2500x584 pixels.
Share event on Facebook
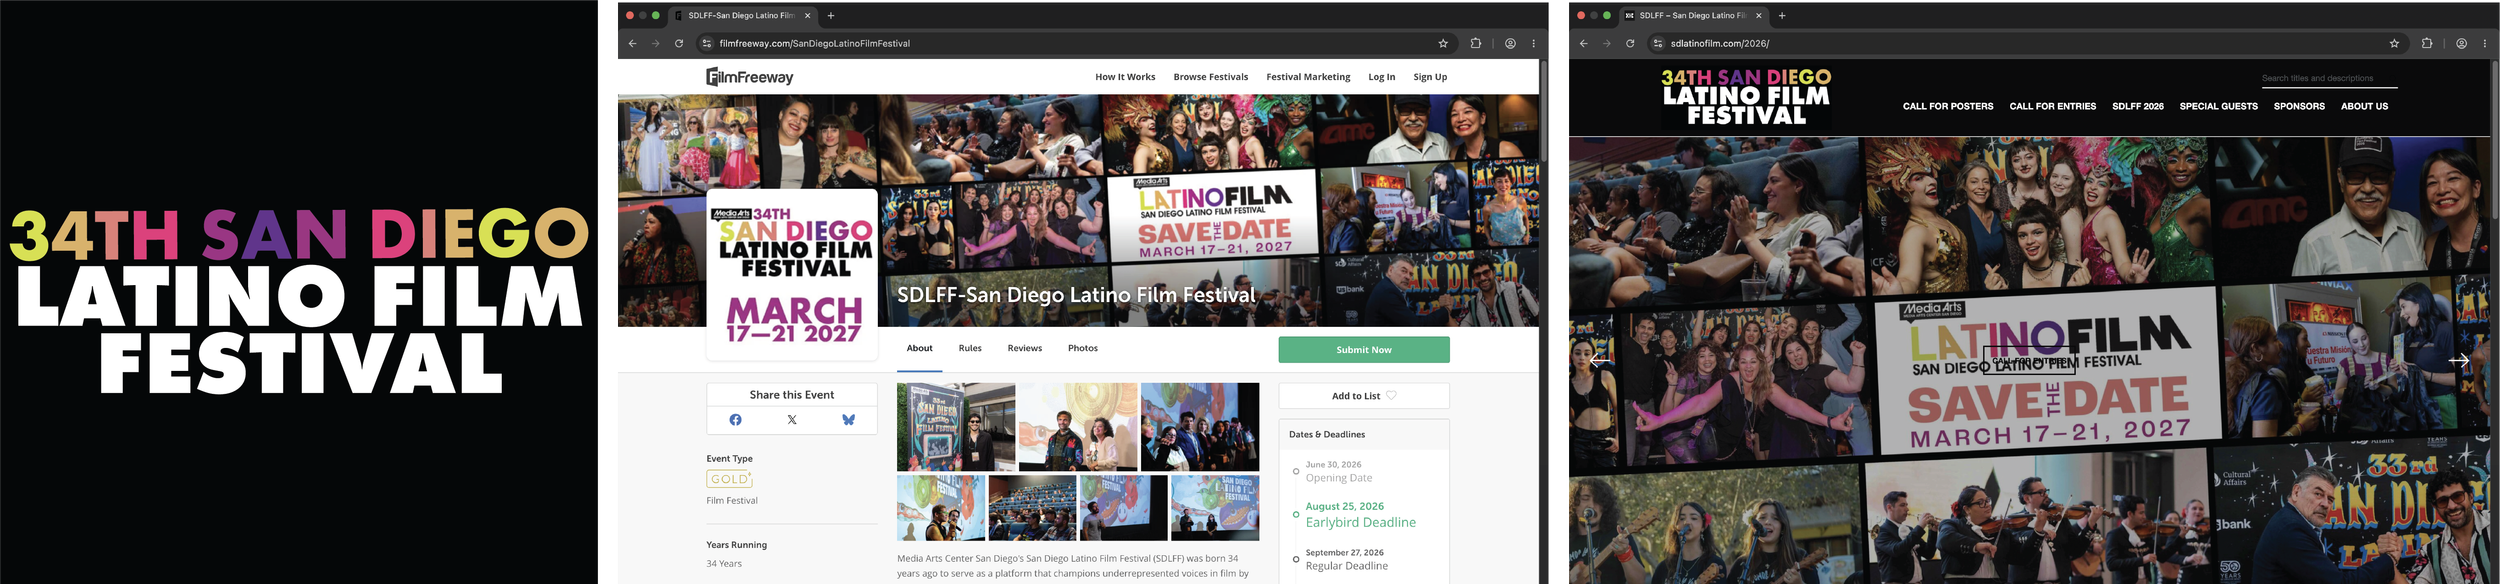point(735,420)
